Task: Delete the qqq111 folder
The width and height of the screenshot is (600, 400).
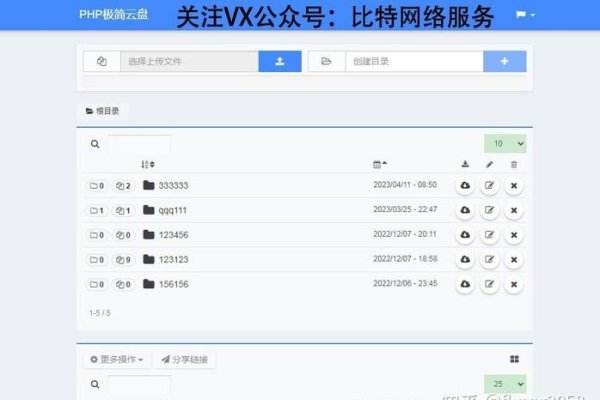Action: pos(514,210)
